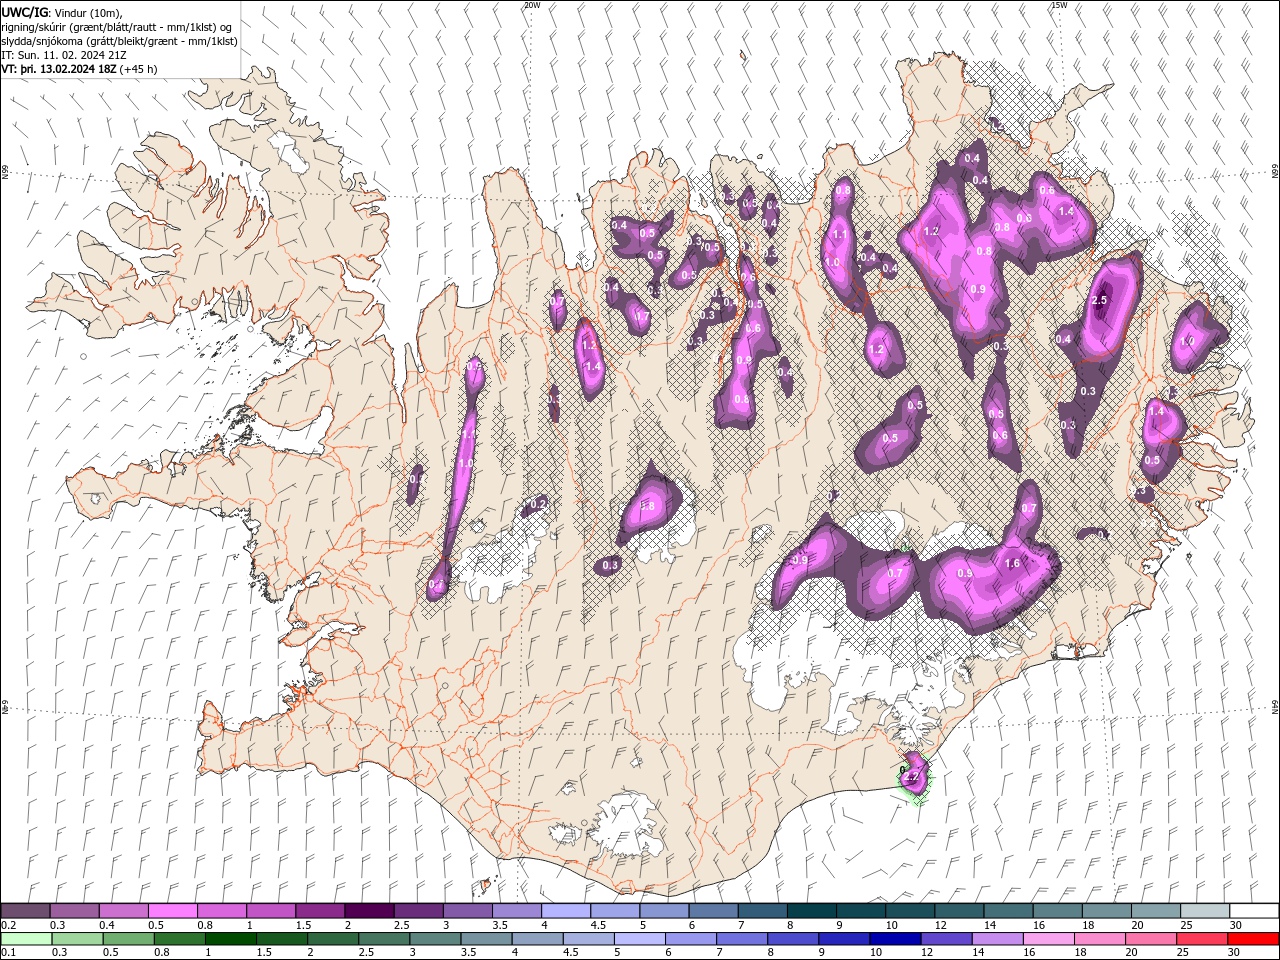
Task: Pick the lower legend green swatch starting at 0.5
Action: click(x=128, y=939)
